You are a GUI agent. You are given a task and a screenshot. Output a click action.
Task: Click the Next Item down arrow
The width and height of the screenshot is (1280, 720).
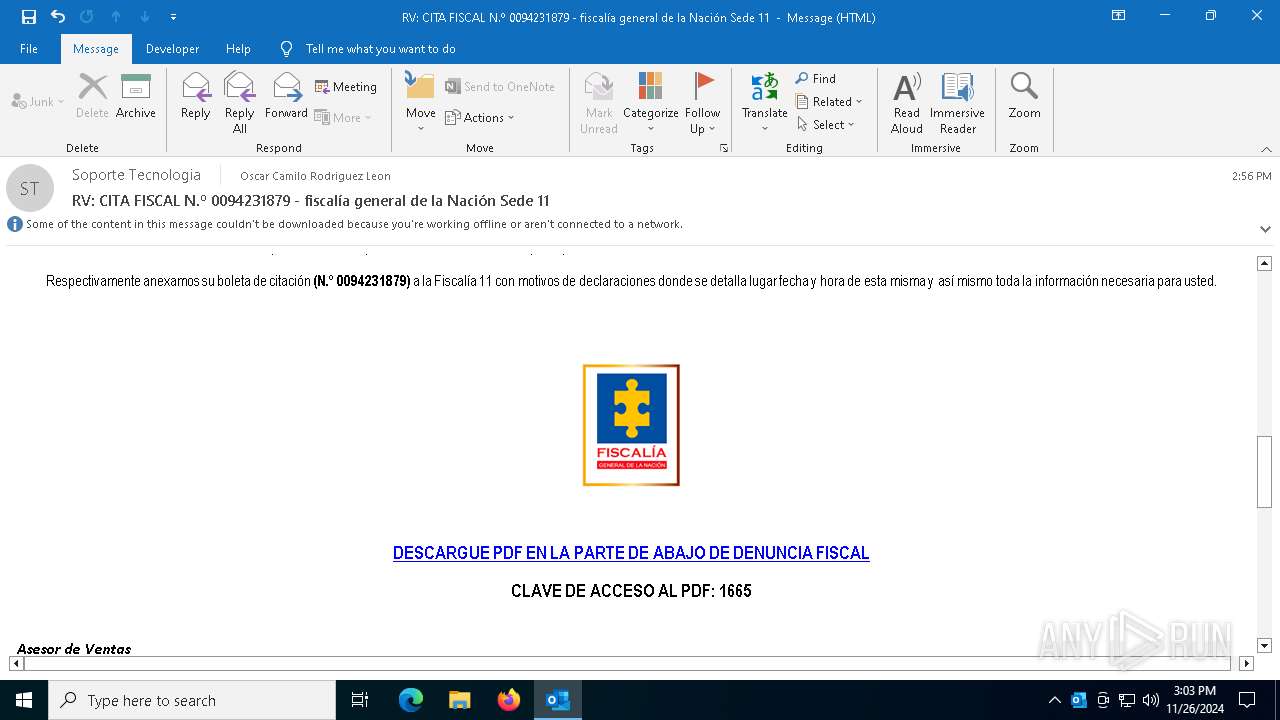pyautogui.click(x=145, y=17)
